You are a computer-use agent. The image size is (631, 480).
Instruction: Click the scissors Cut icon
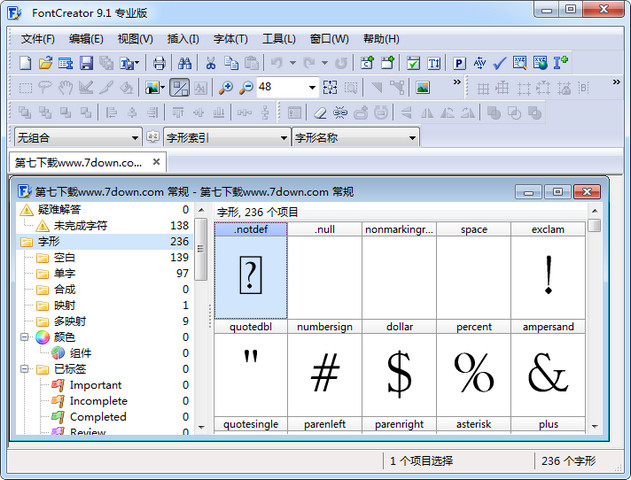coord(211,63)
